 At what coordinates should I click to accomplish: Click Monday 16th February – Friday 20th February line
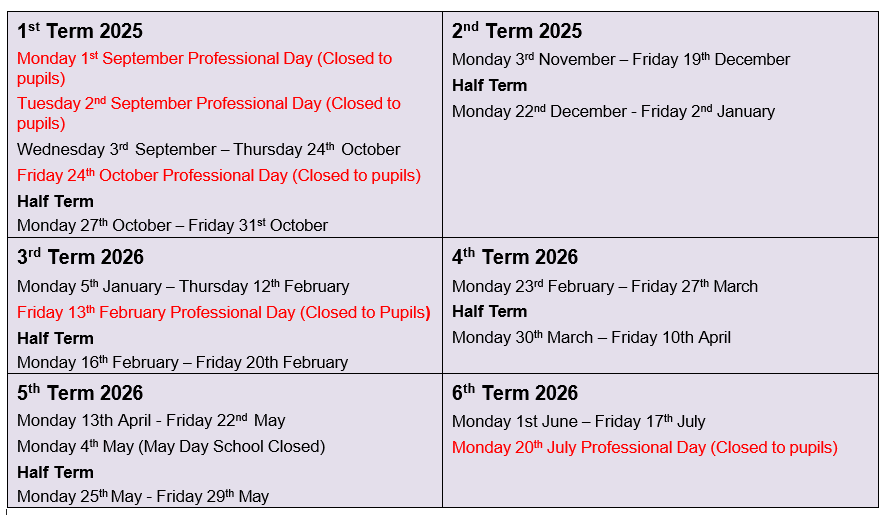coord(182,363)
